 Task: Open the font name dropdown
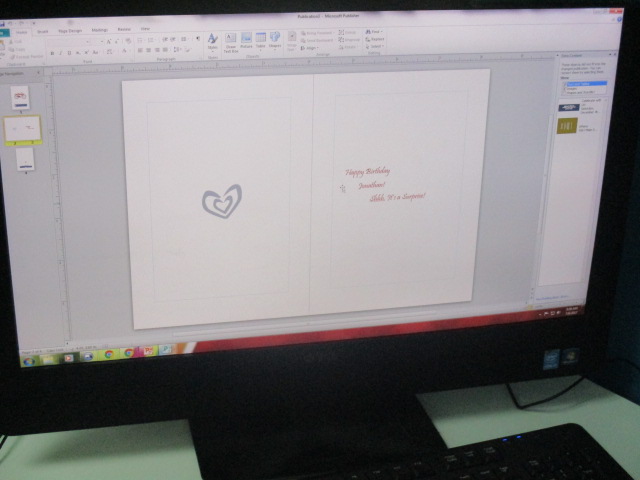[88, 42]
